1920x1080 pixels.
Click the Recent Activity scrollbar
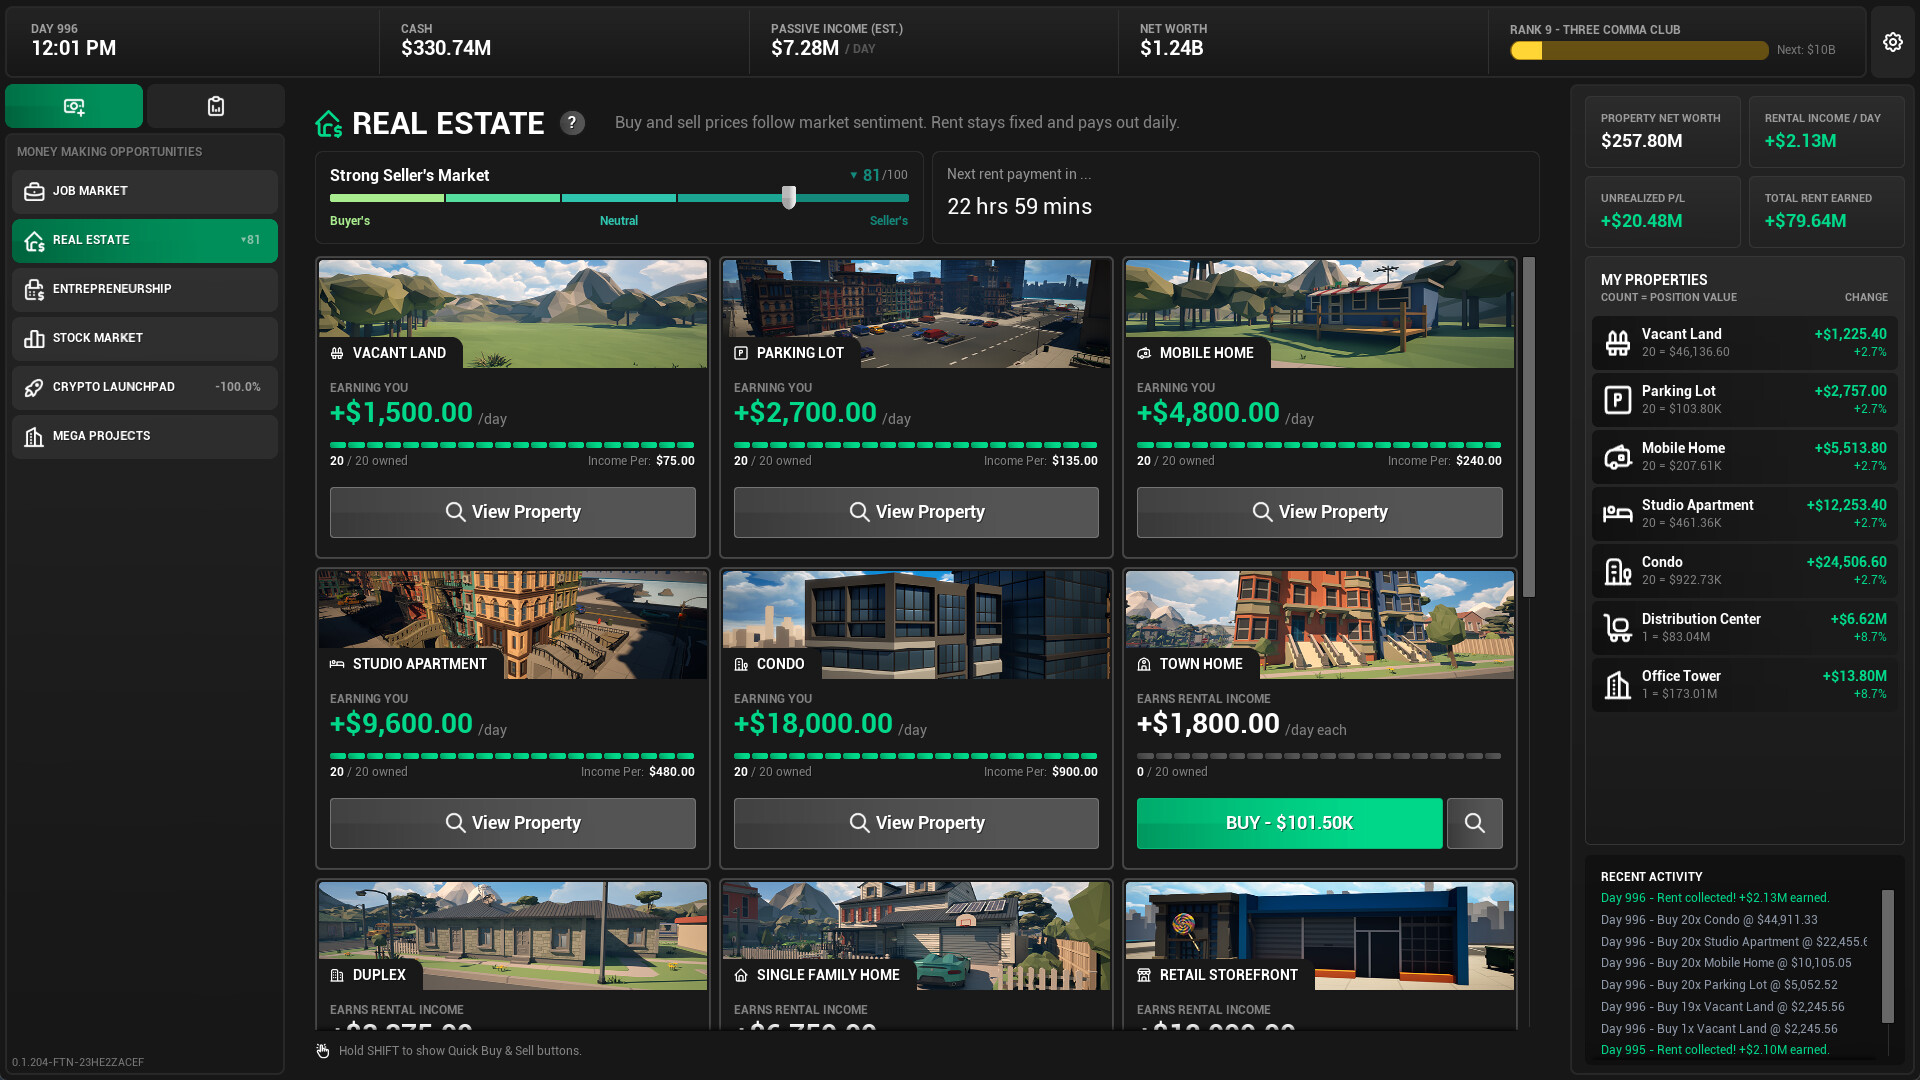click(1888, 956)
